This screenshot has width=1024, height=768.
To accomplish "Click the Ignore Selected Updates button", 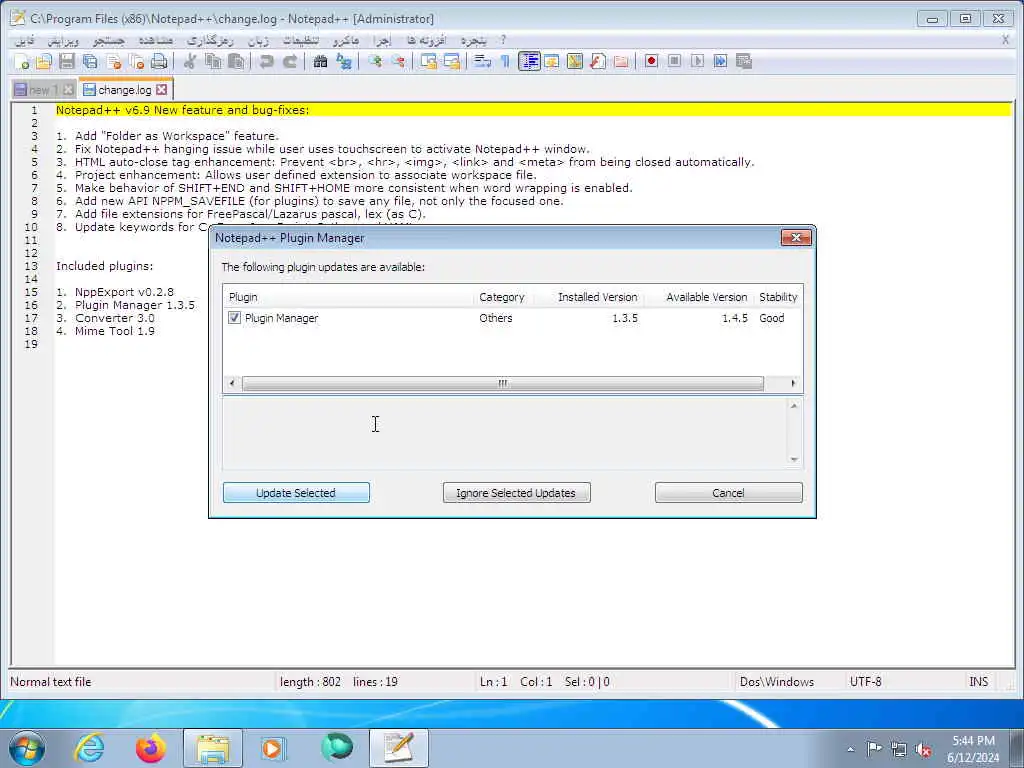I will [516, 492].
